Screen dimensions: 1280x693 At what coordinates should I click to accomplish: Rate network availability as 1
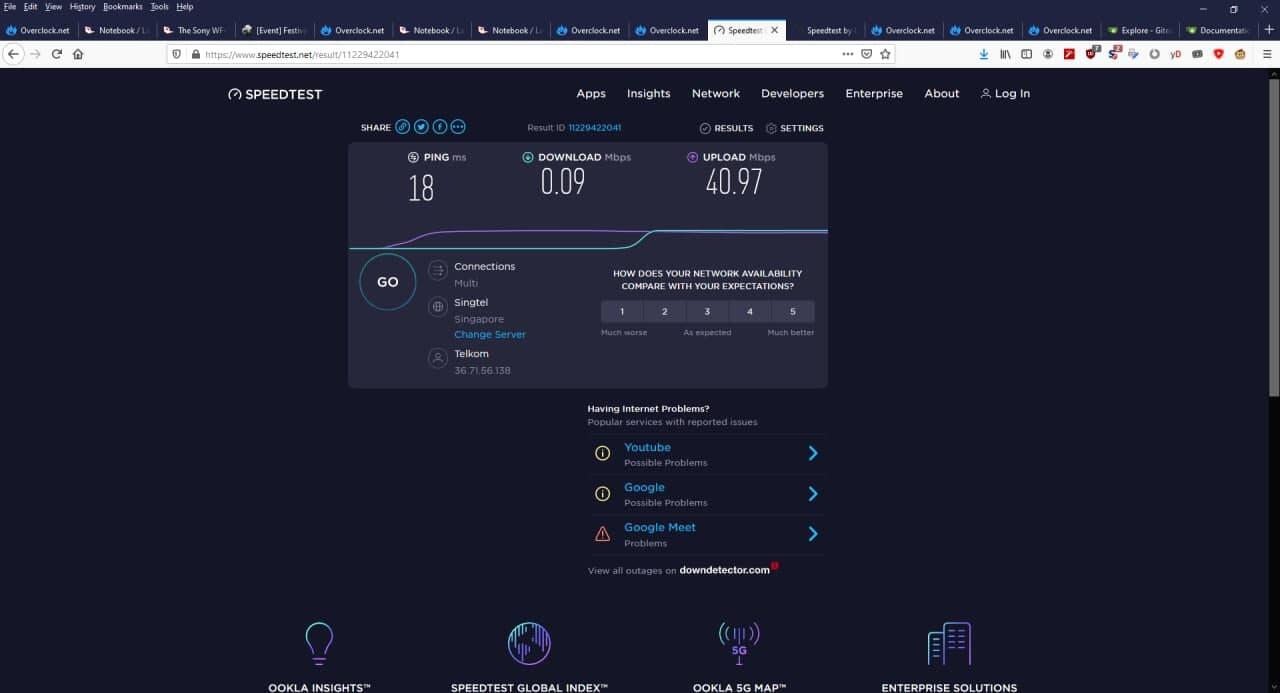622,311
